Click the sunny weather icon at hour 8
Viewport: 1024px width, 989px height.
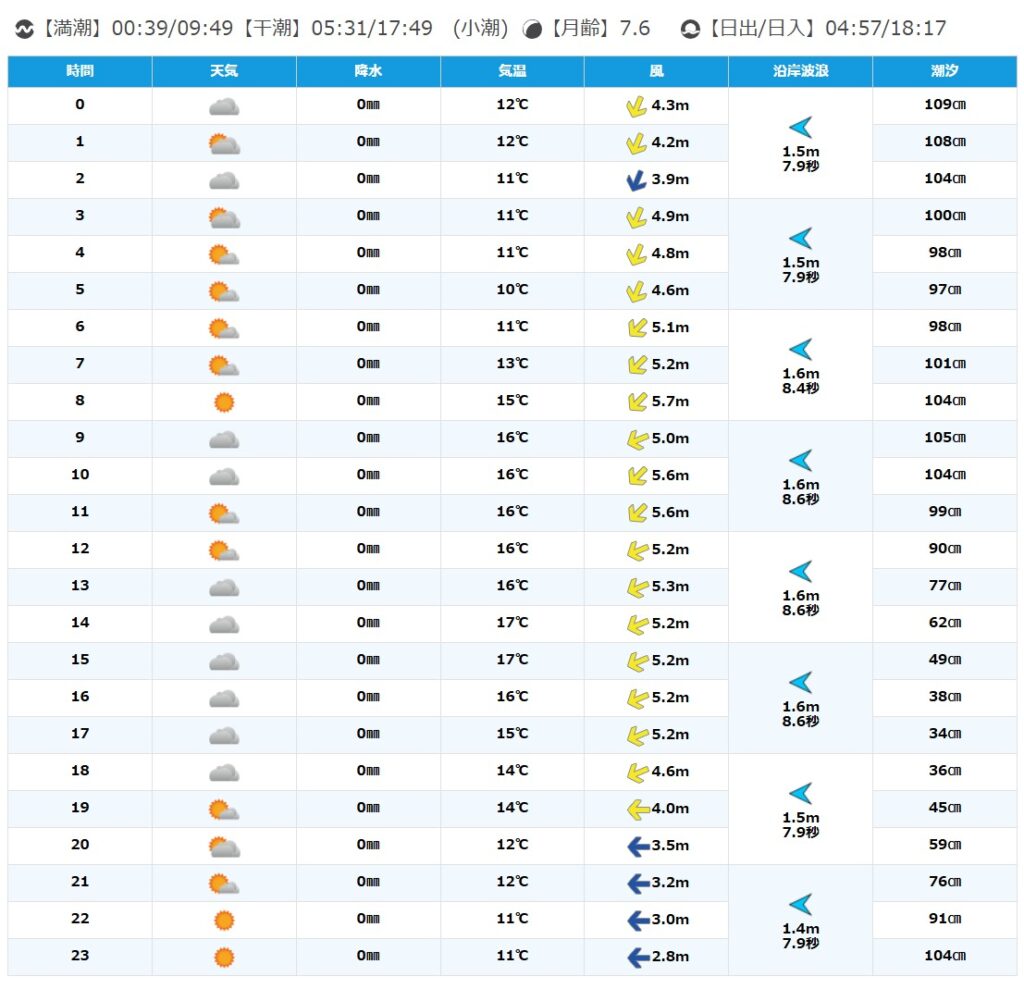pyautogui.click(x=224, y=402)
